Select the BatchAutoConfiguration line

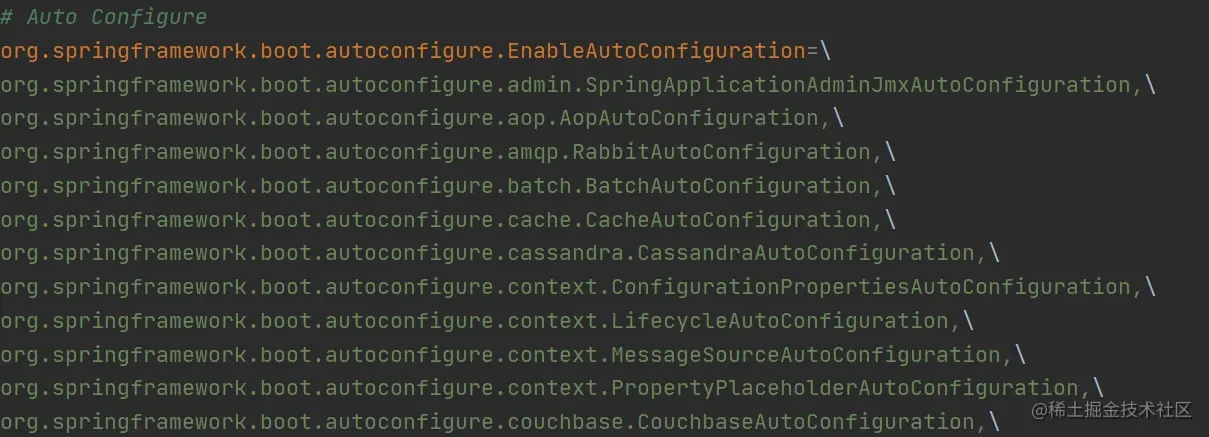click(448, 186)
